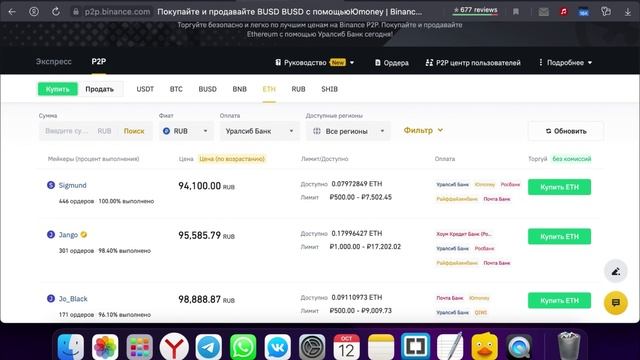
Task: Bookmark the page with bookmark icon
Action: click(x=516, y=12)
